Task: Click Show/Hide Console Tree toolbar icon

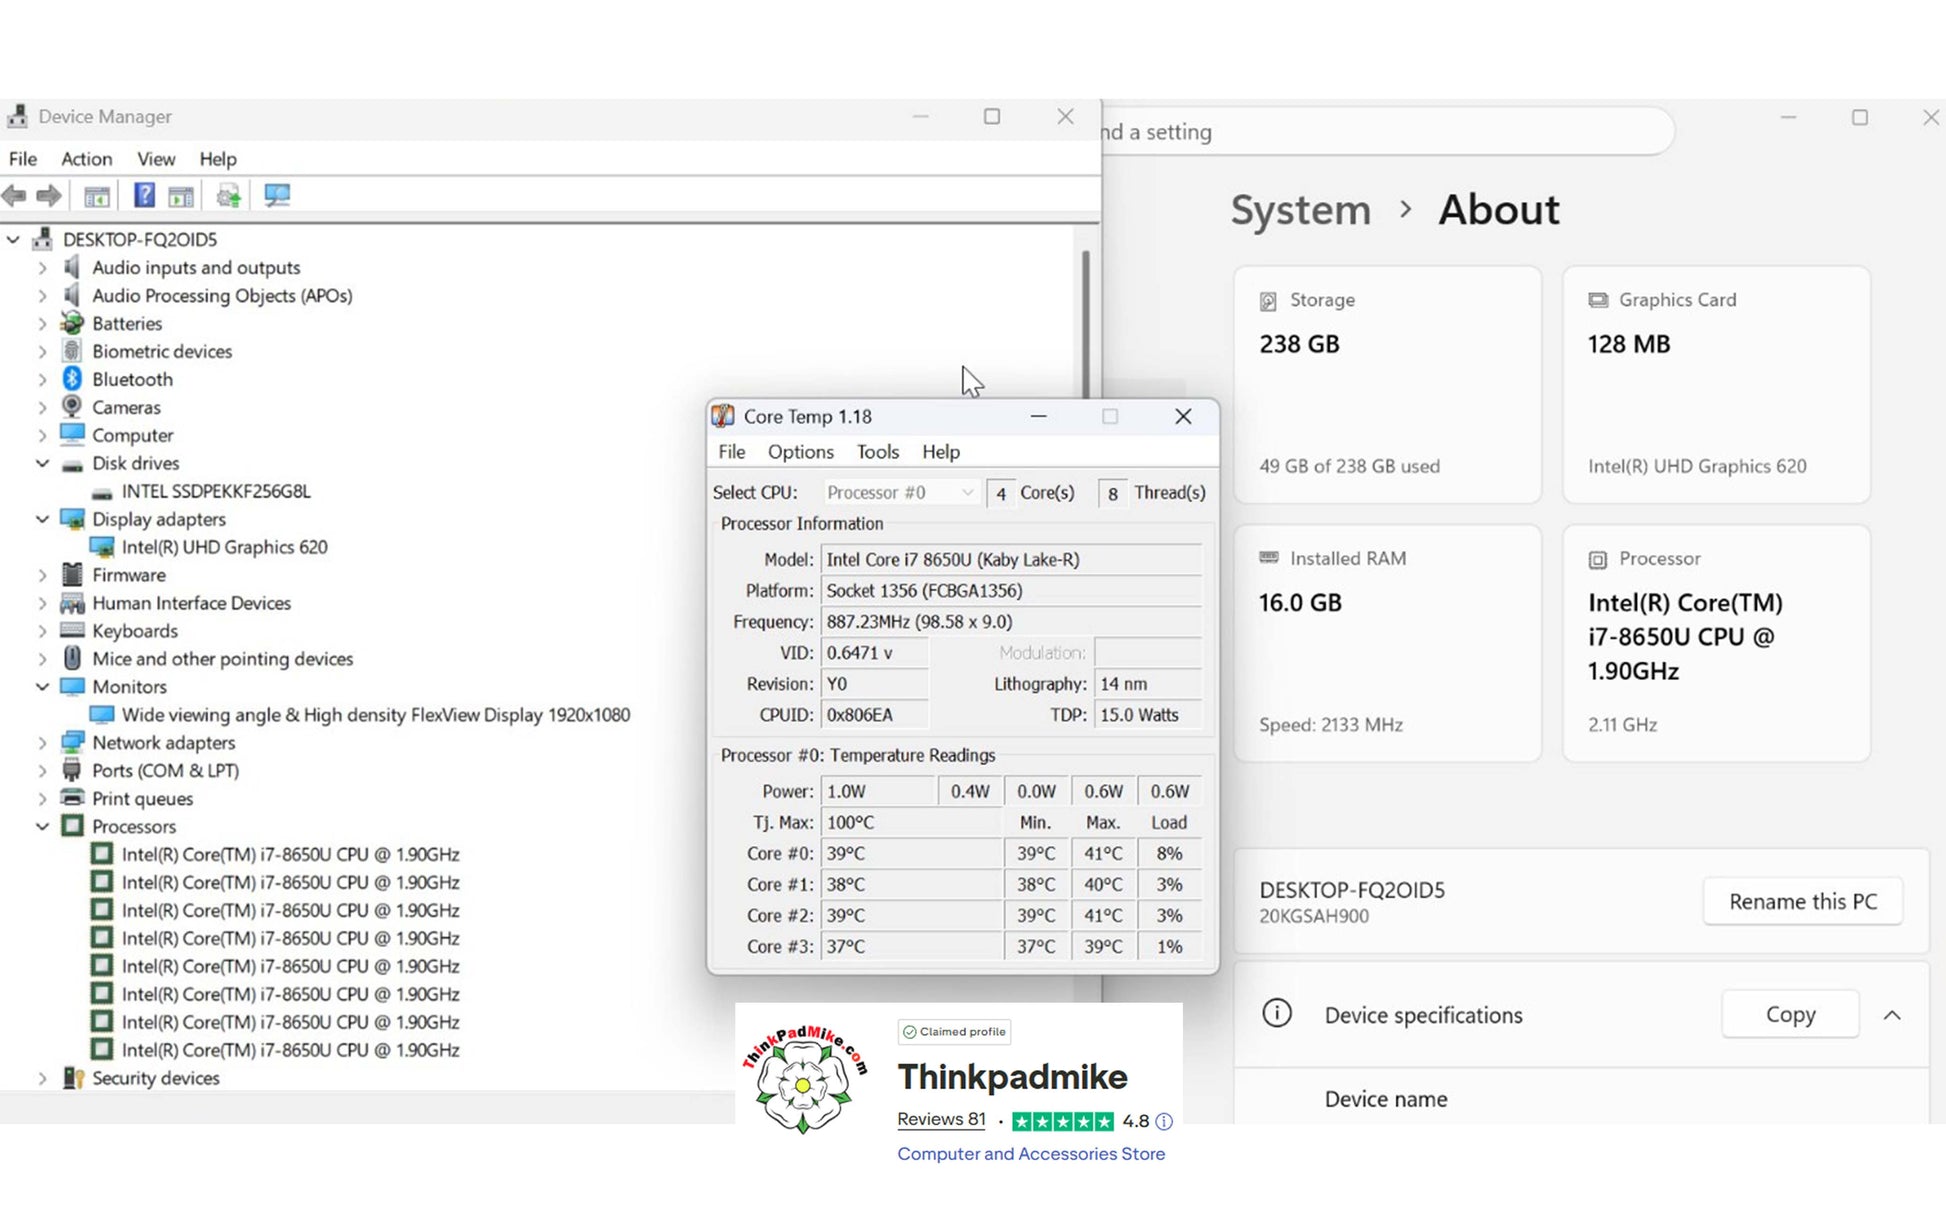Action: click(x=97, y=195)
